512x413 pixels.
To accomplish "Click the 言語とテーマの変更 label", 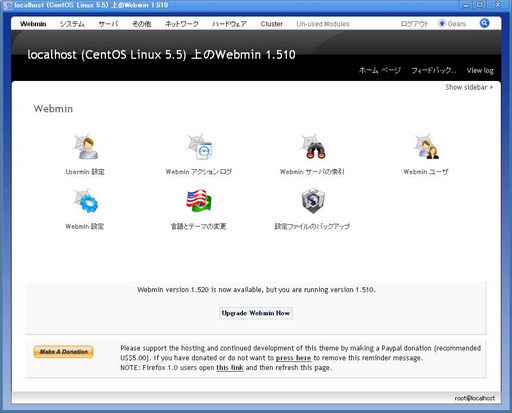I will point(199,227).
